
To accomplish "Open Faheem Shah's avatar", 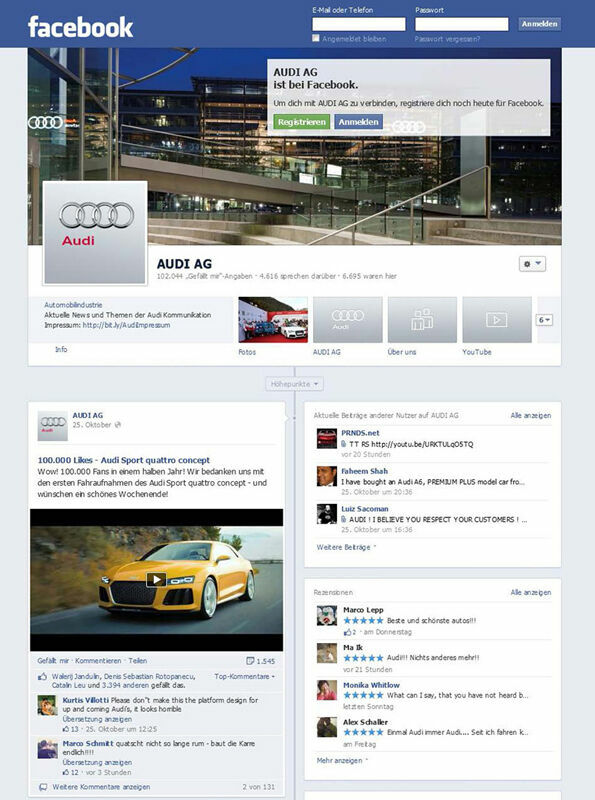I will pos(327,477).
